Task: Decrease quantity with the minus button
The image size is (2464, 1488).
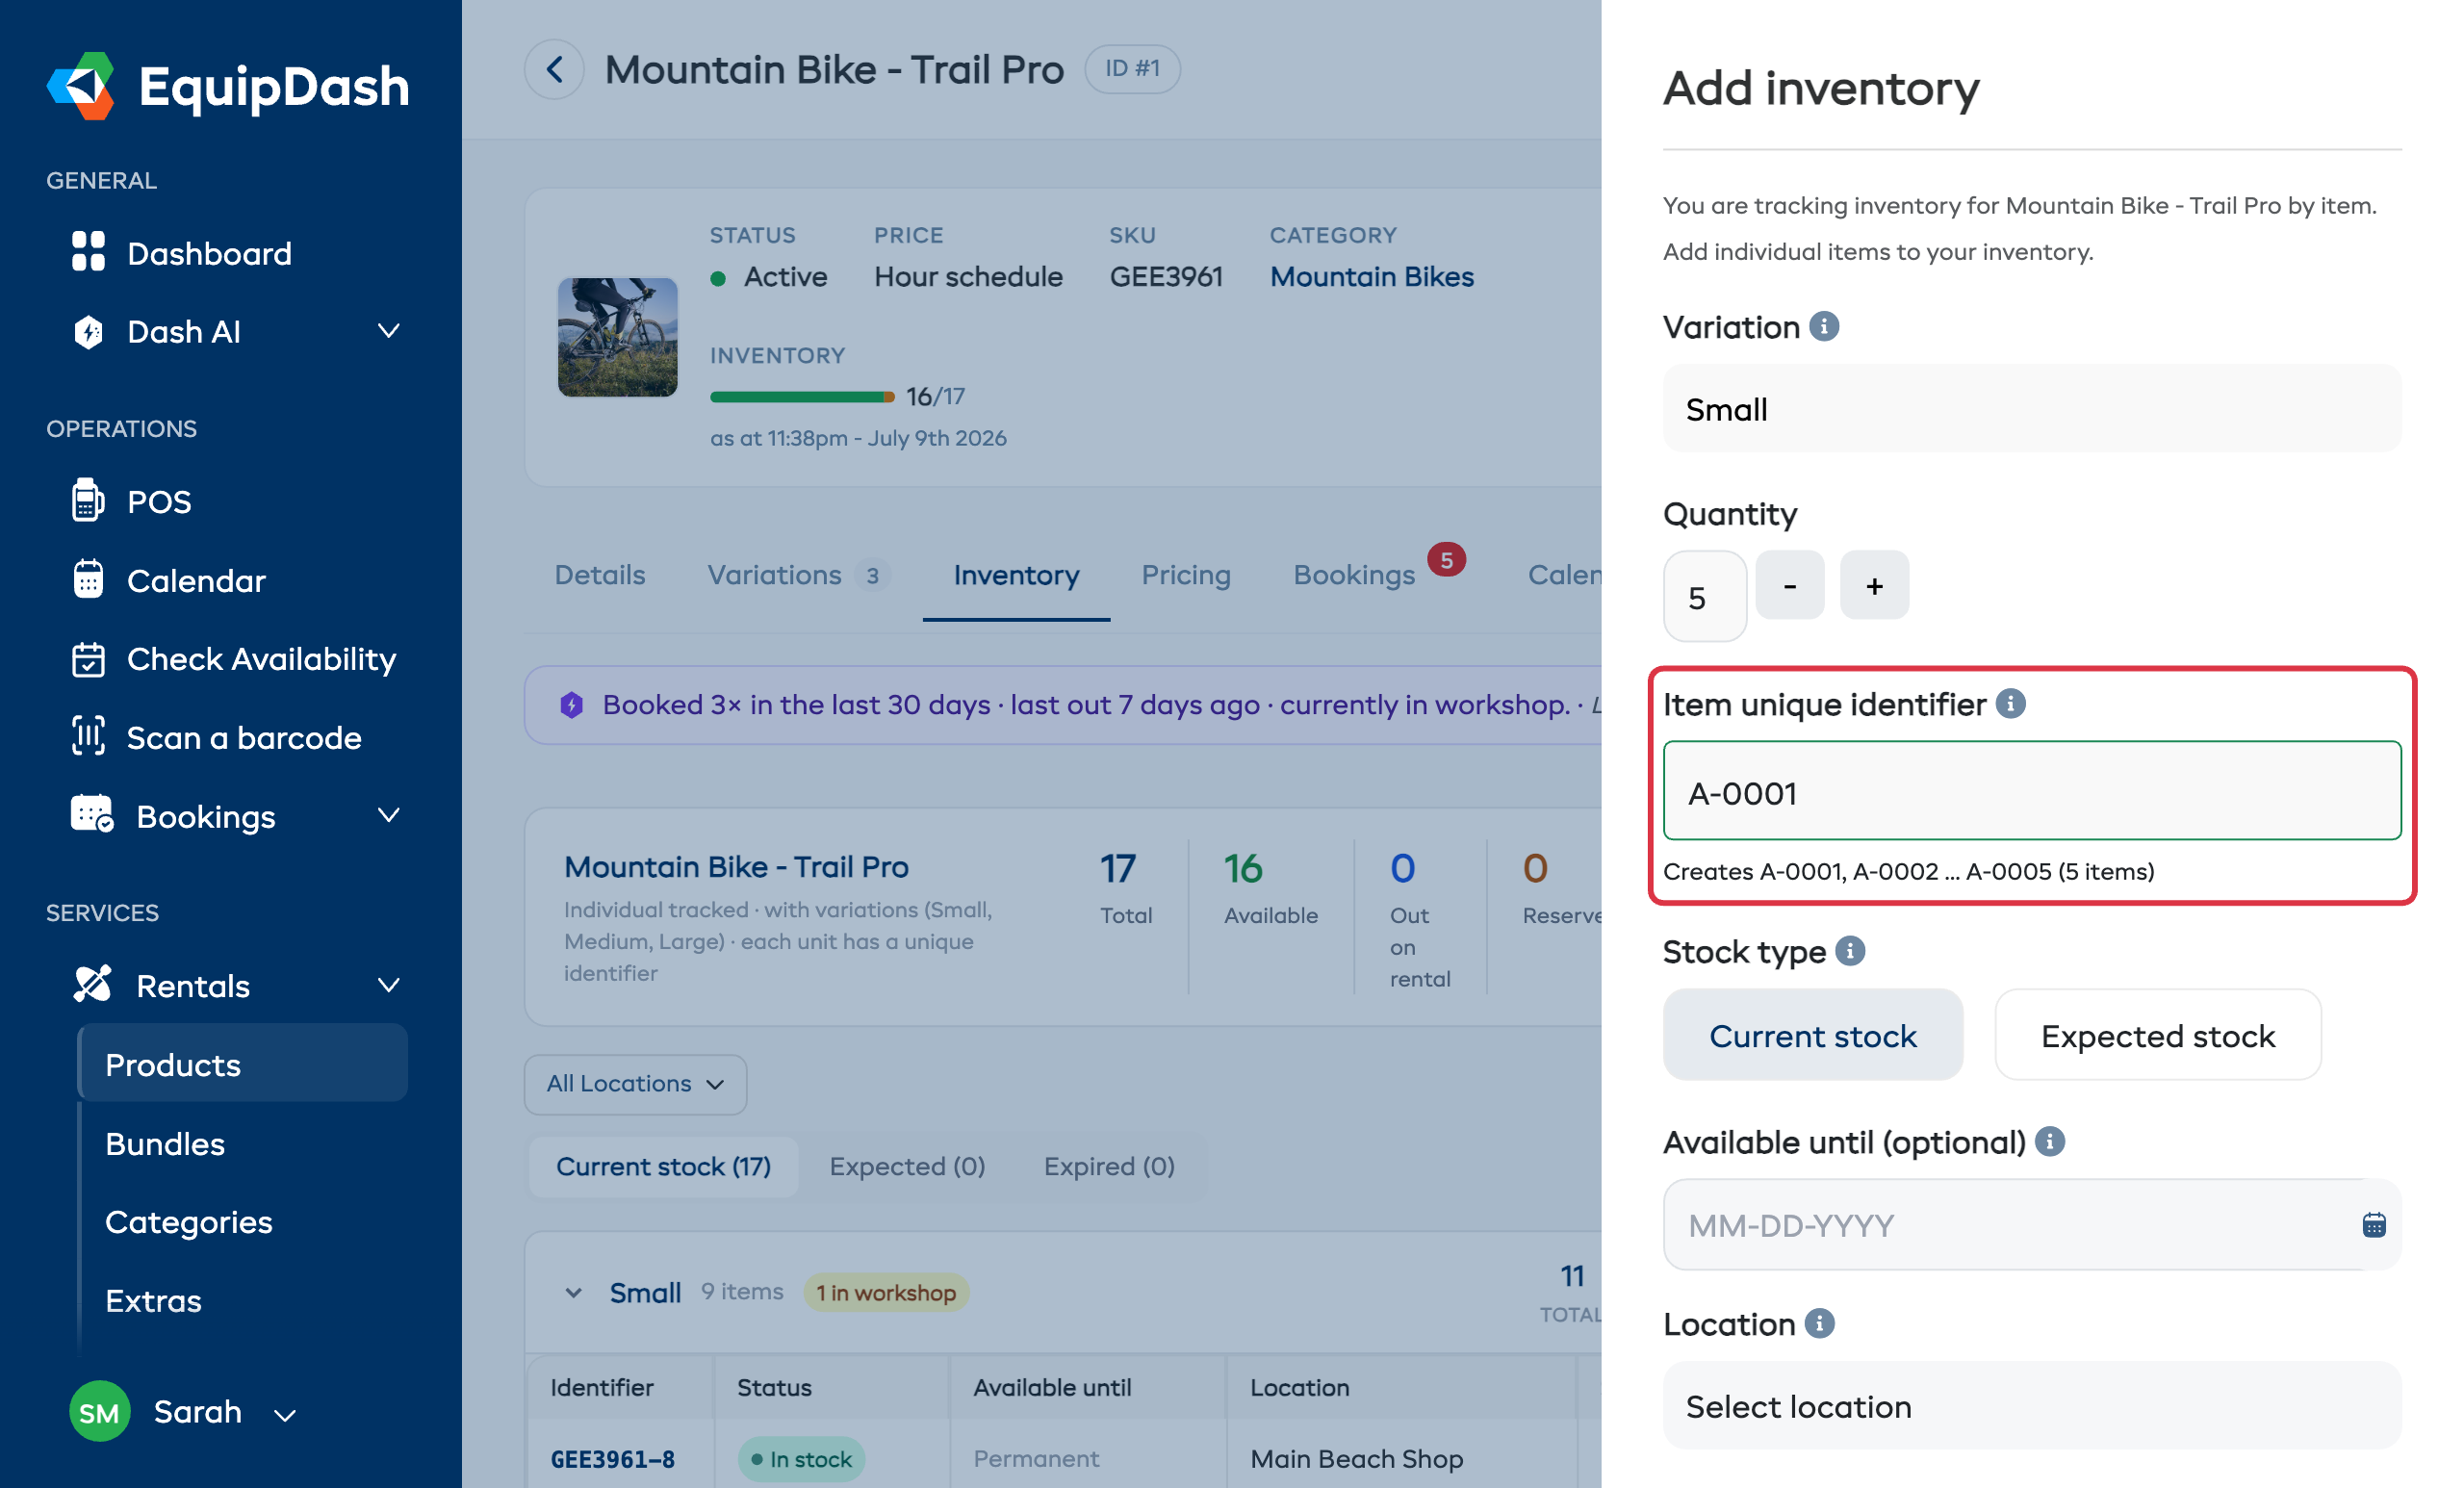Action: 1790,585
